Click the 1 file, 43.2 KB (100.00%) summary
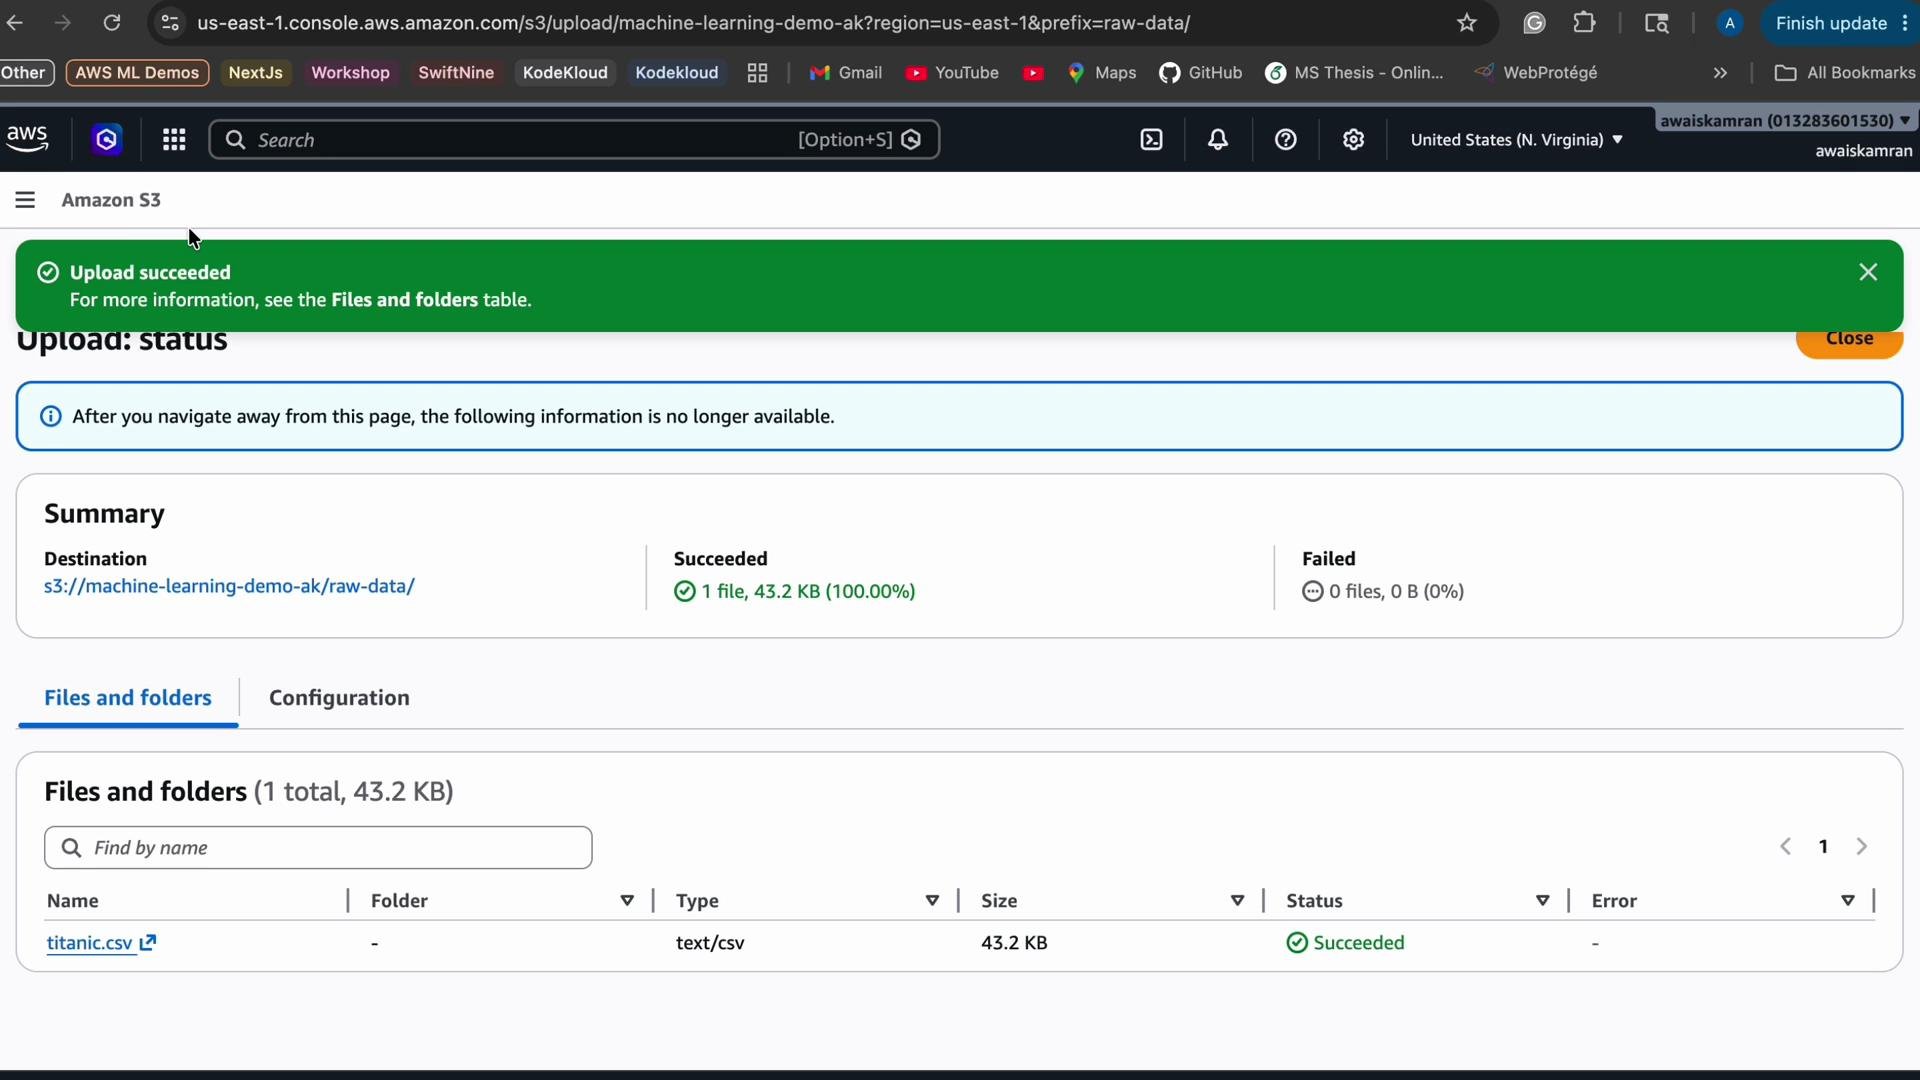1920x1080 pixels. pos(795,592)
